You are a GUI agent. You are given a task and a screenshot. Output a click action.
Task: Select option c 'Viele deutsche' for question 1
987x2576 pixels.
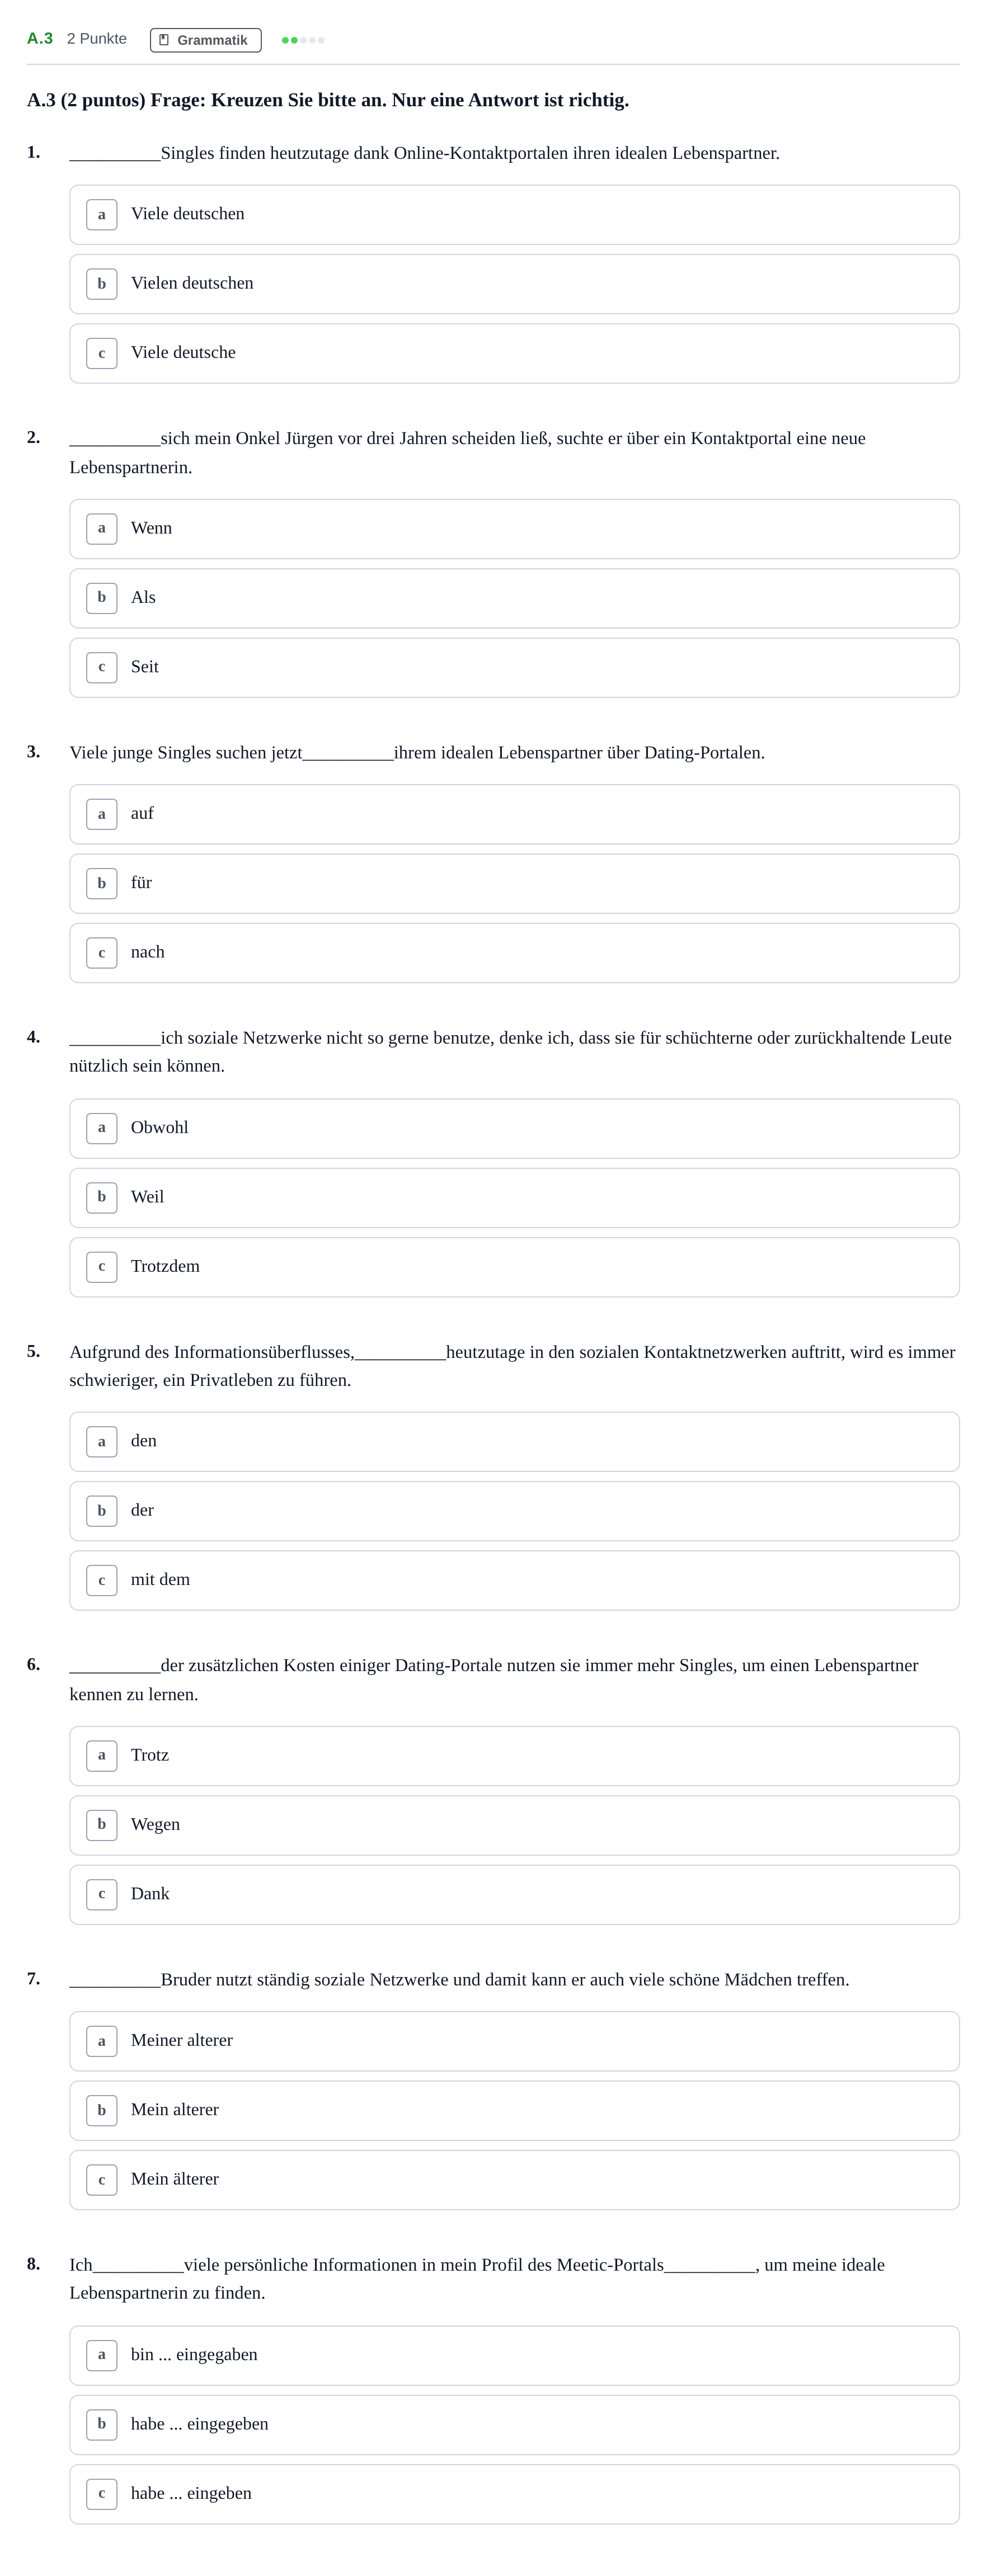click(514, 353)
